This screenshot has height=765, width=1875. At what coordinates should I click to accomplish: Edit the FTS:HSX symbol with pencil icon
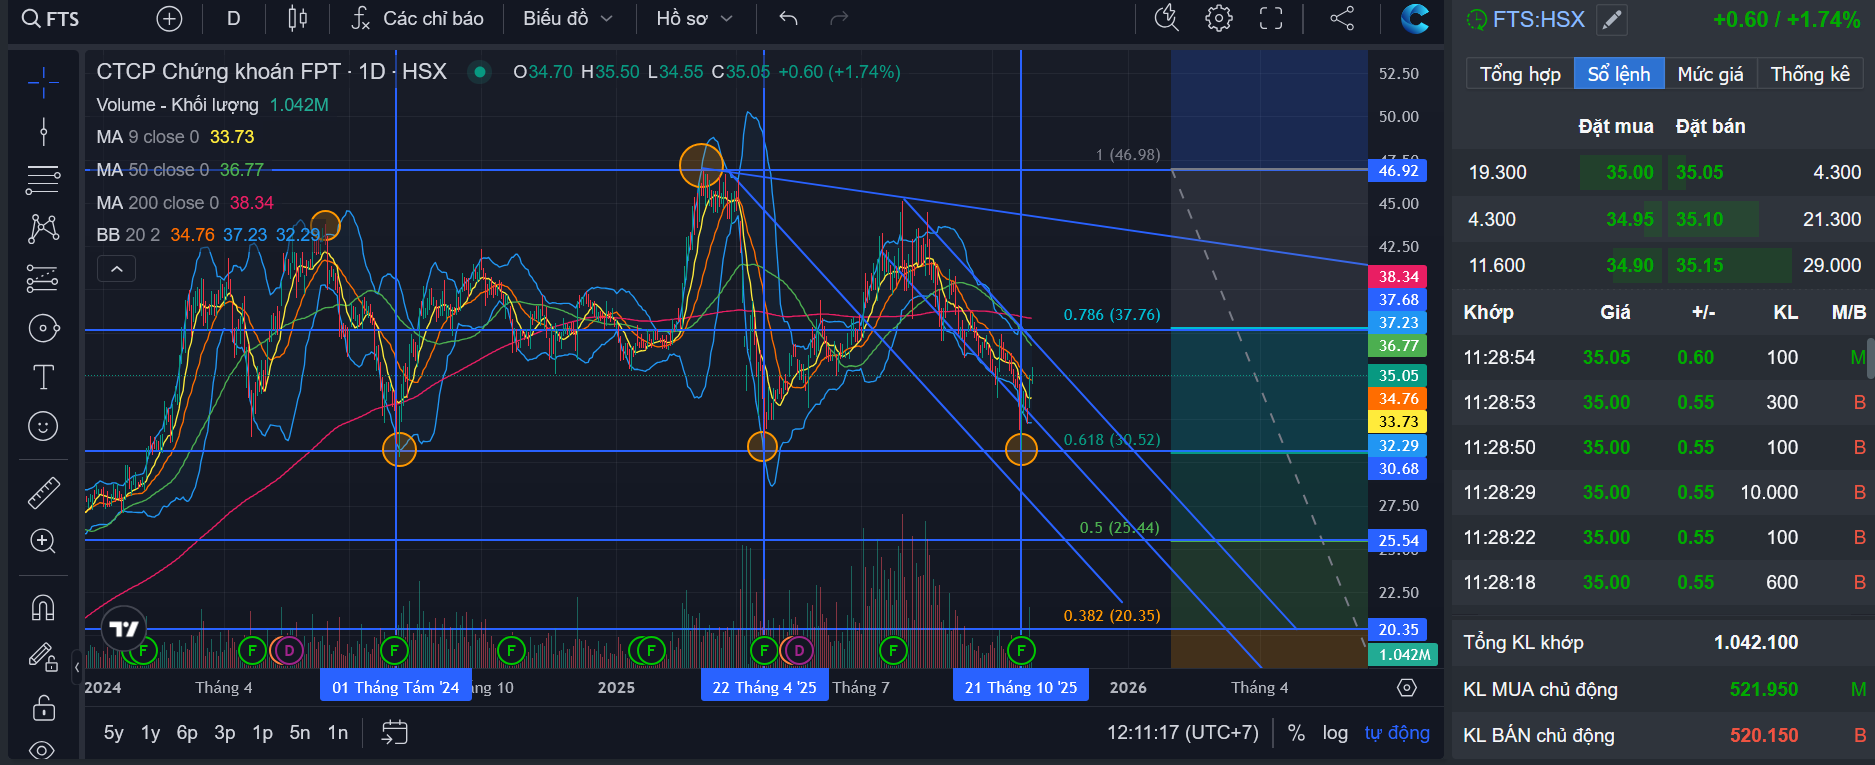point(1611,19)
